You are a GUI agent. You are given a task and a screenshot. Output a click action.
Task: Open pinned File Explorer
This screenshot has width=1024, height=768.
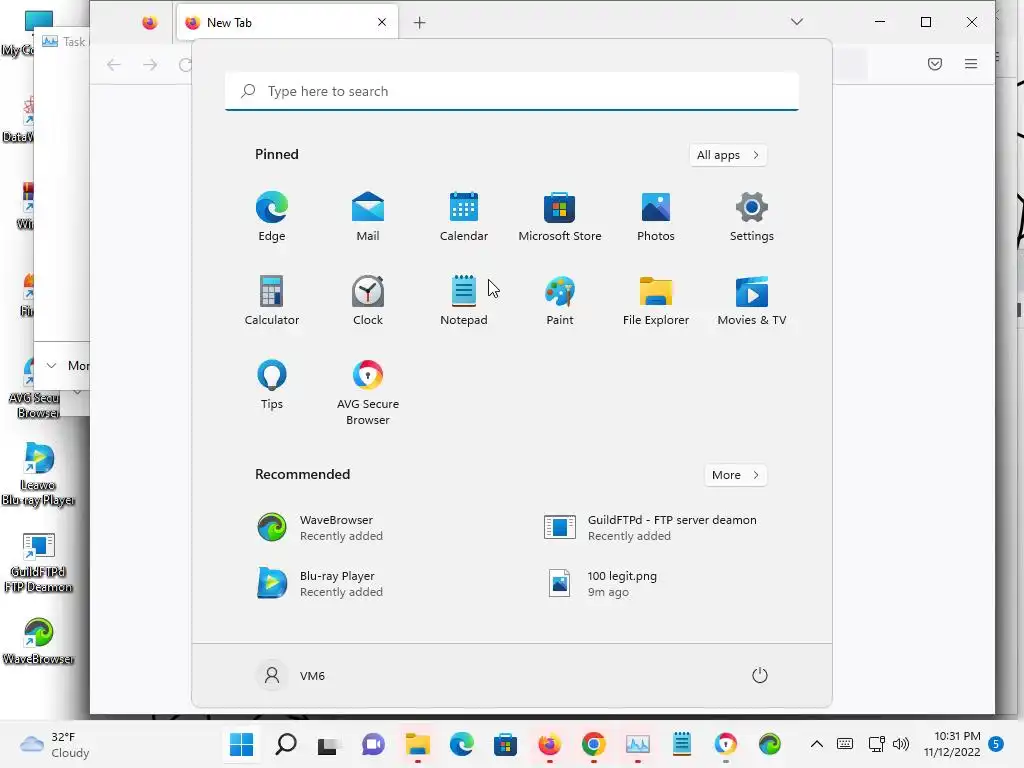[656, 300]
